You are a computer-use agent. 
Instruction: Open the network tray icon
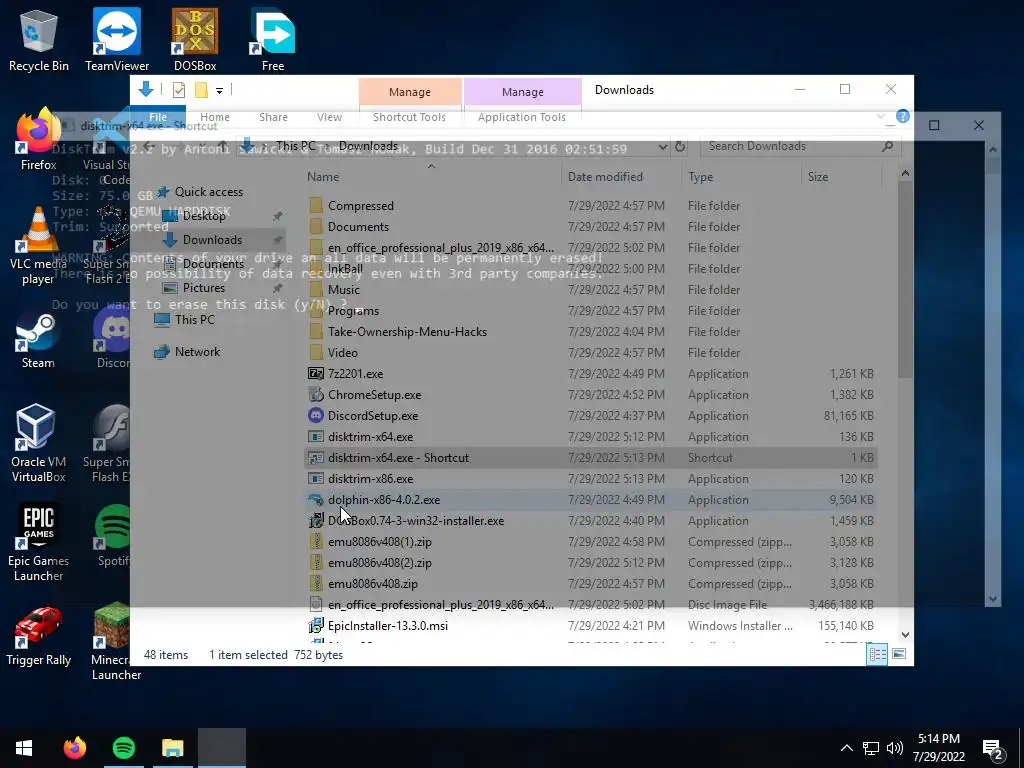pos(871,748)
